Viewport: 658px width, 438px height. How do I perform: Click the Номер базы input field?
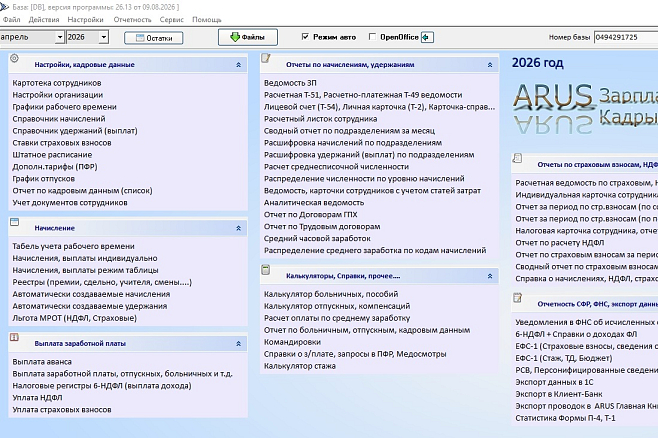coord(626,37)
